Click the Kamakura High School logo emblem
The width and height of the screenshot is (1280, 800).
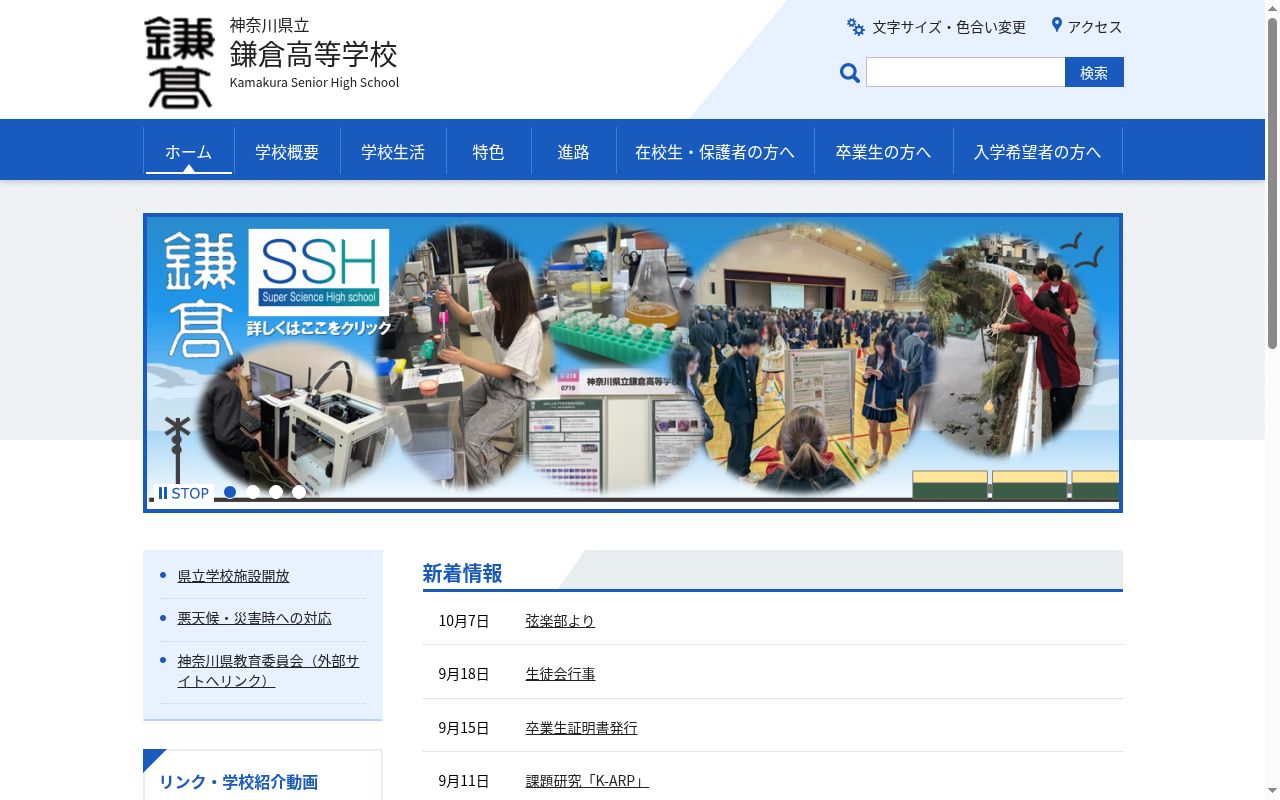[179, 62]
